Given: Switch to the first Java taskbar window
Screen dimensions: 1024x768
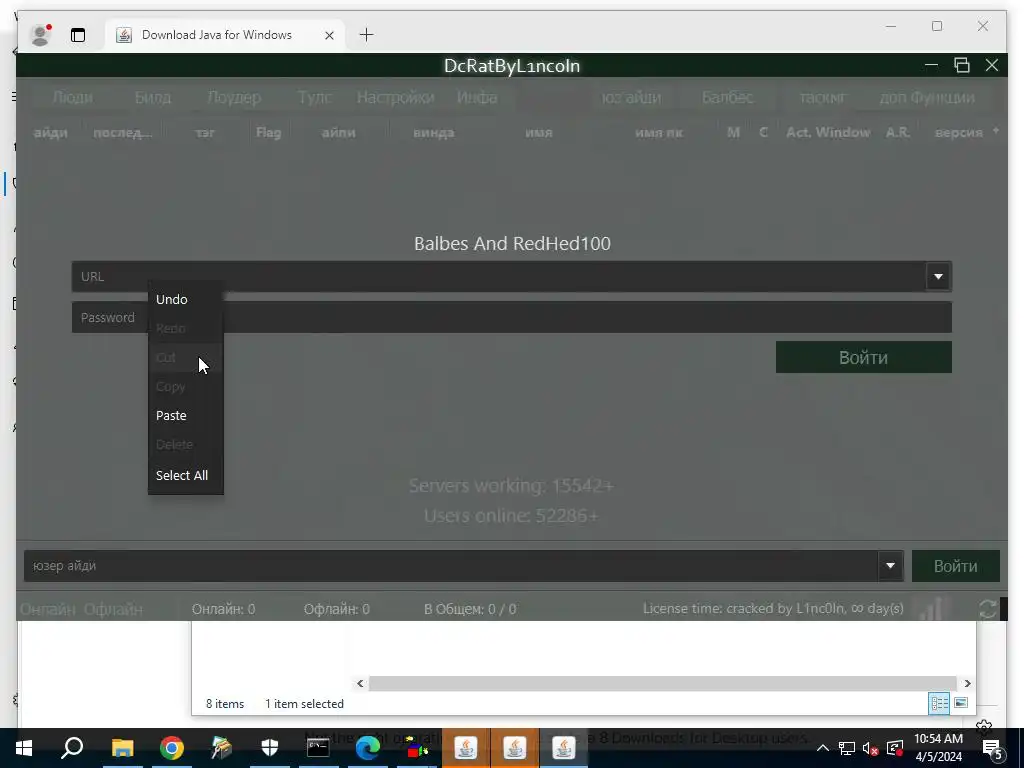Looking at the screenshot, I should 466,748.
